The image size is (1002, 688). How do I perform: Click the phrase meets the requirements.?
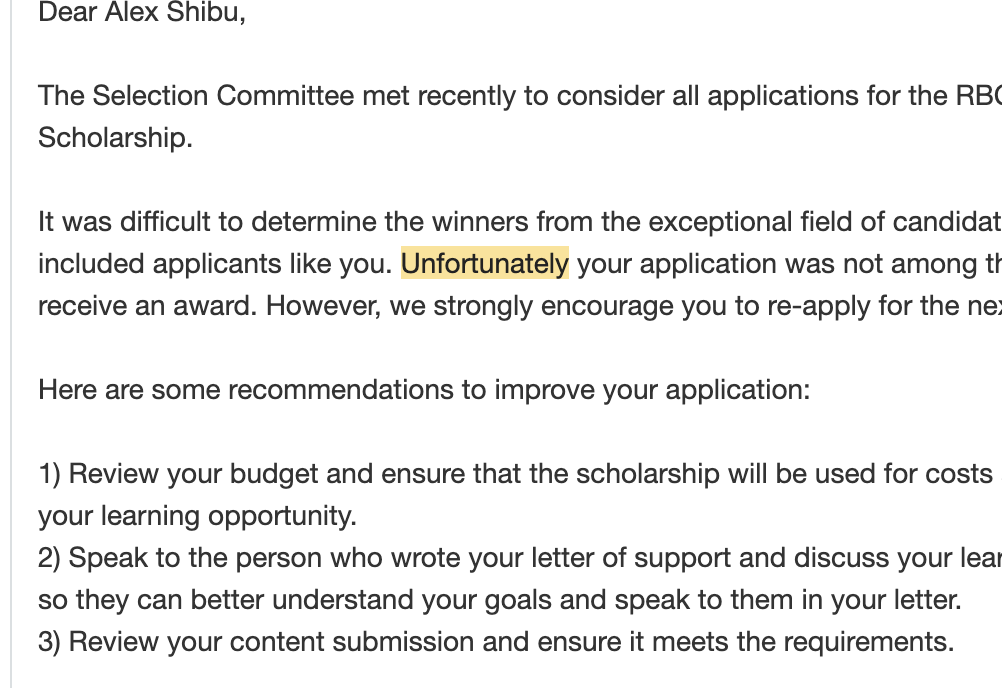(801, 641)
